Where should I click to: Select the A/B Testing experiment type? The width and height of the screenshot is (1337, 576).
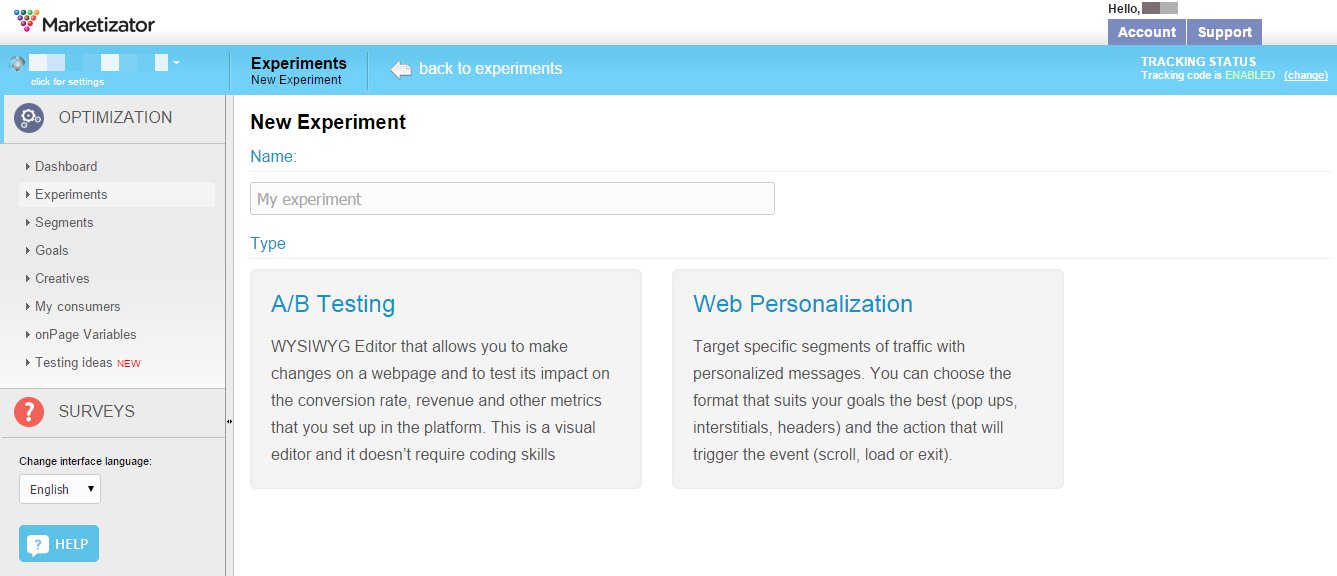(x=445, y=378)
